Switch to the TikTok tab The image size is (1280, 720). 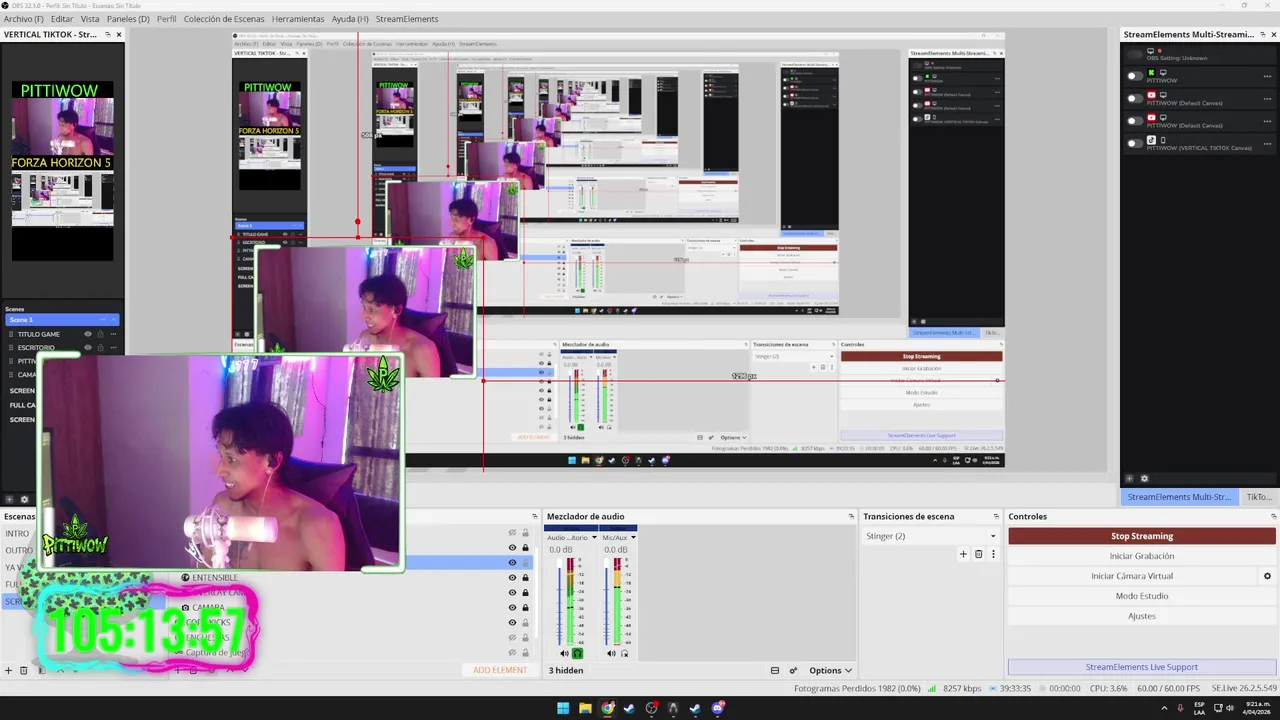(1259, 497)
